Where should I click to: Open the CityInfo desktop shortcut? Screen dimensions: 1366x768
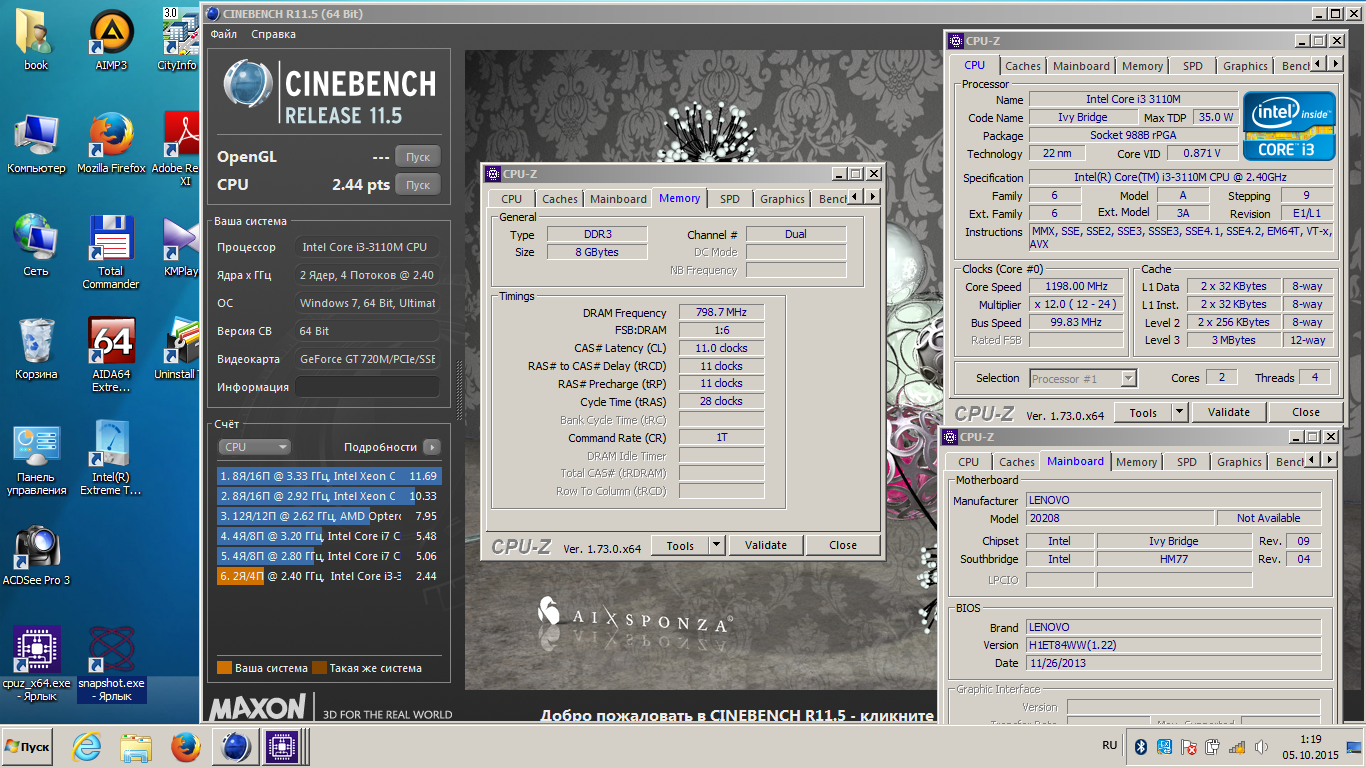(x=179, y=41)
